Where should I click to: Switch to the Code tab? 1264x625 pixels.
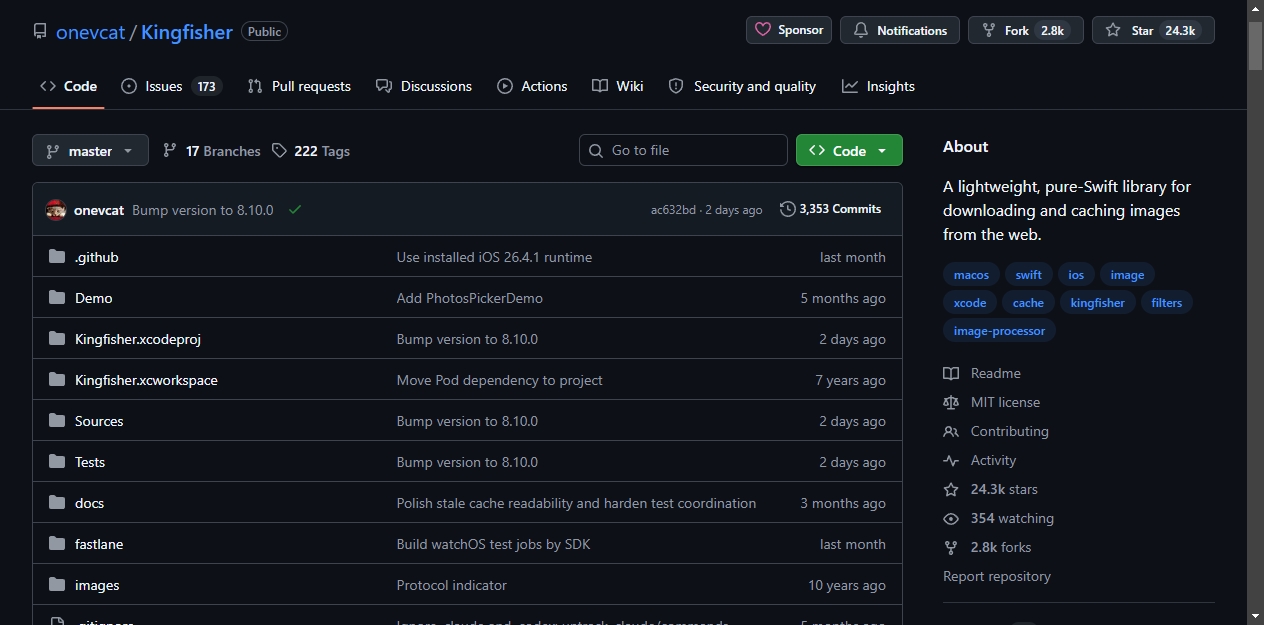click(68, 86)
